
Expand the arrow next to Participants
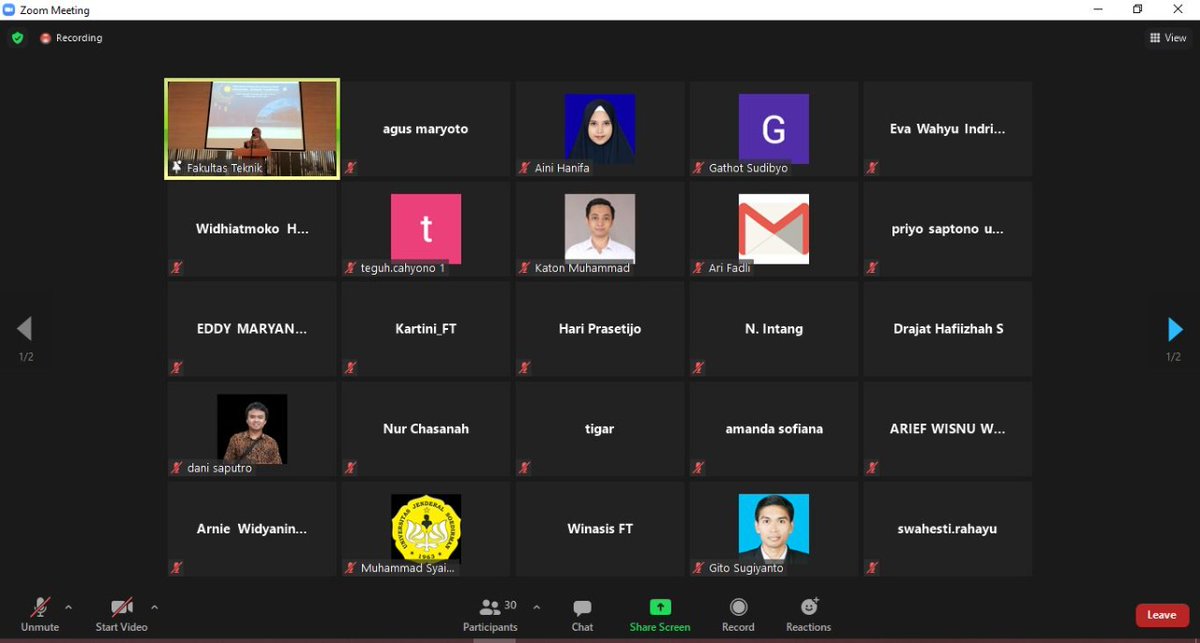(536, 607)
